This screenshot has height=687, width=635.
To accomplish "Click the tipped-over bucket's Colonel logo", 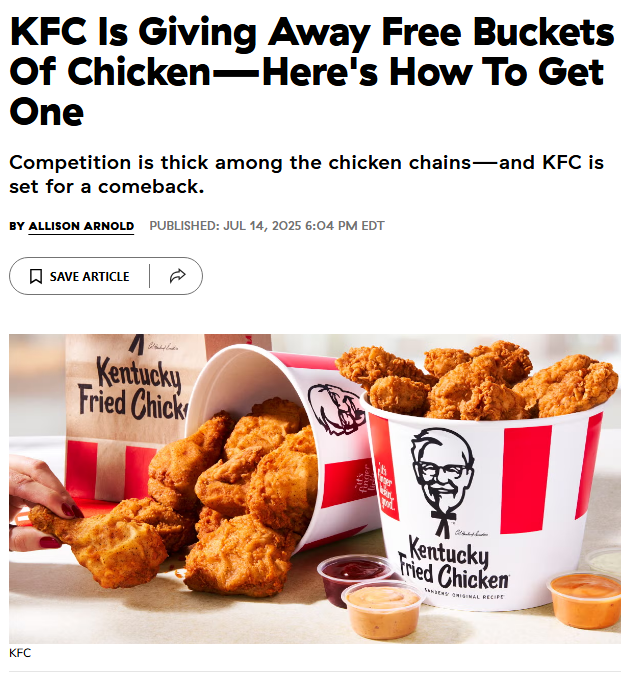I will click(x=336, y=410).
